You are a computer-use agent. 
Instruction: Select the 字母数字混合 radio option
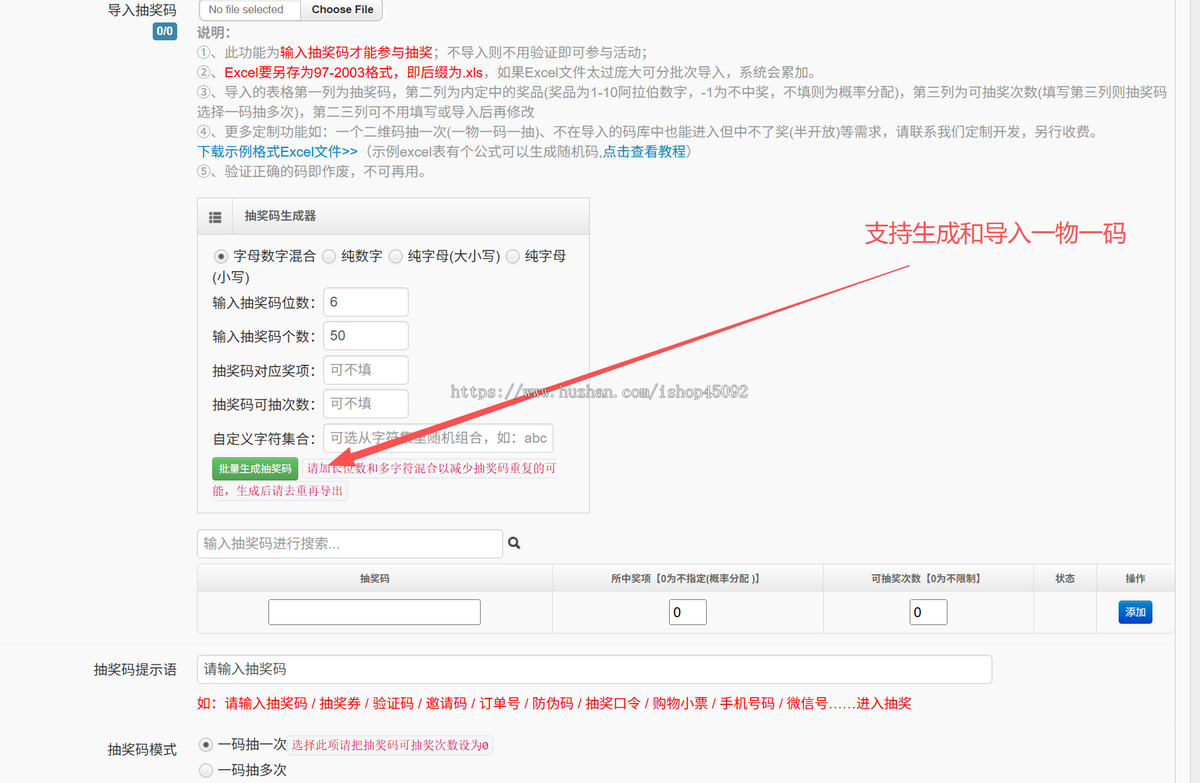[x=221, y=256]
